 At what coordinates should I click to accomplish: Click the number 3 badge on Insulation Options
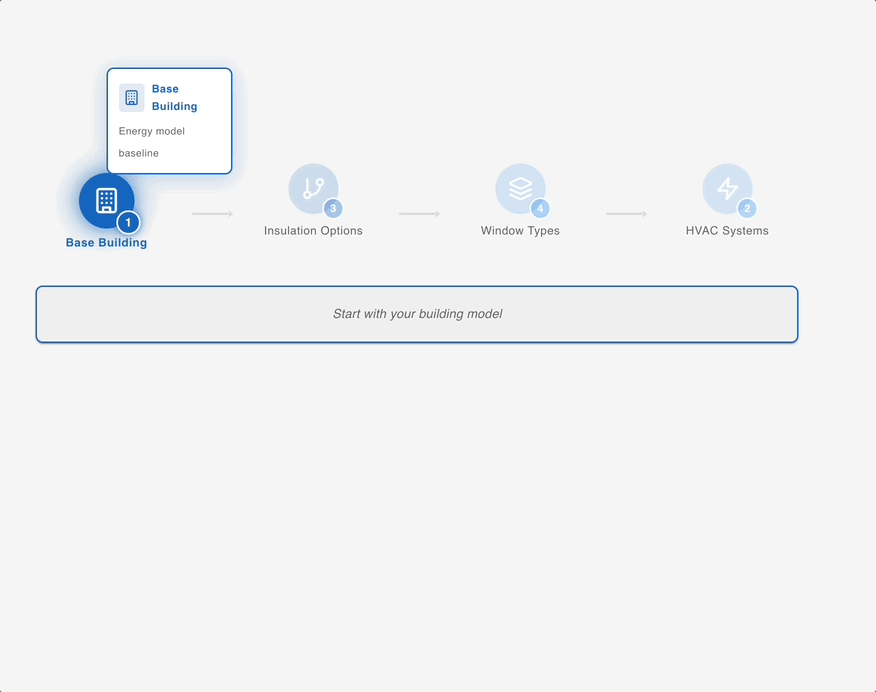(x=333, y=209)
